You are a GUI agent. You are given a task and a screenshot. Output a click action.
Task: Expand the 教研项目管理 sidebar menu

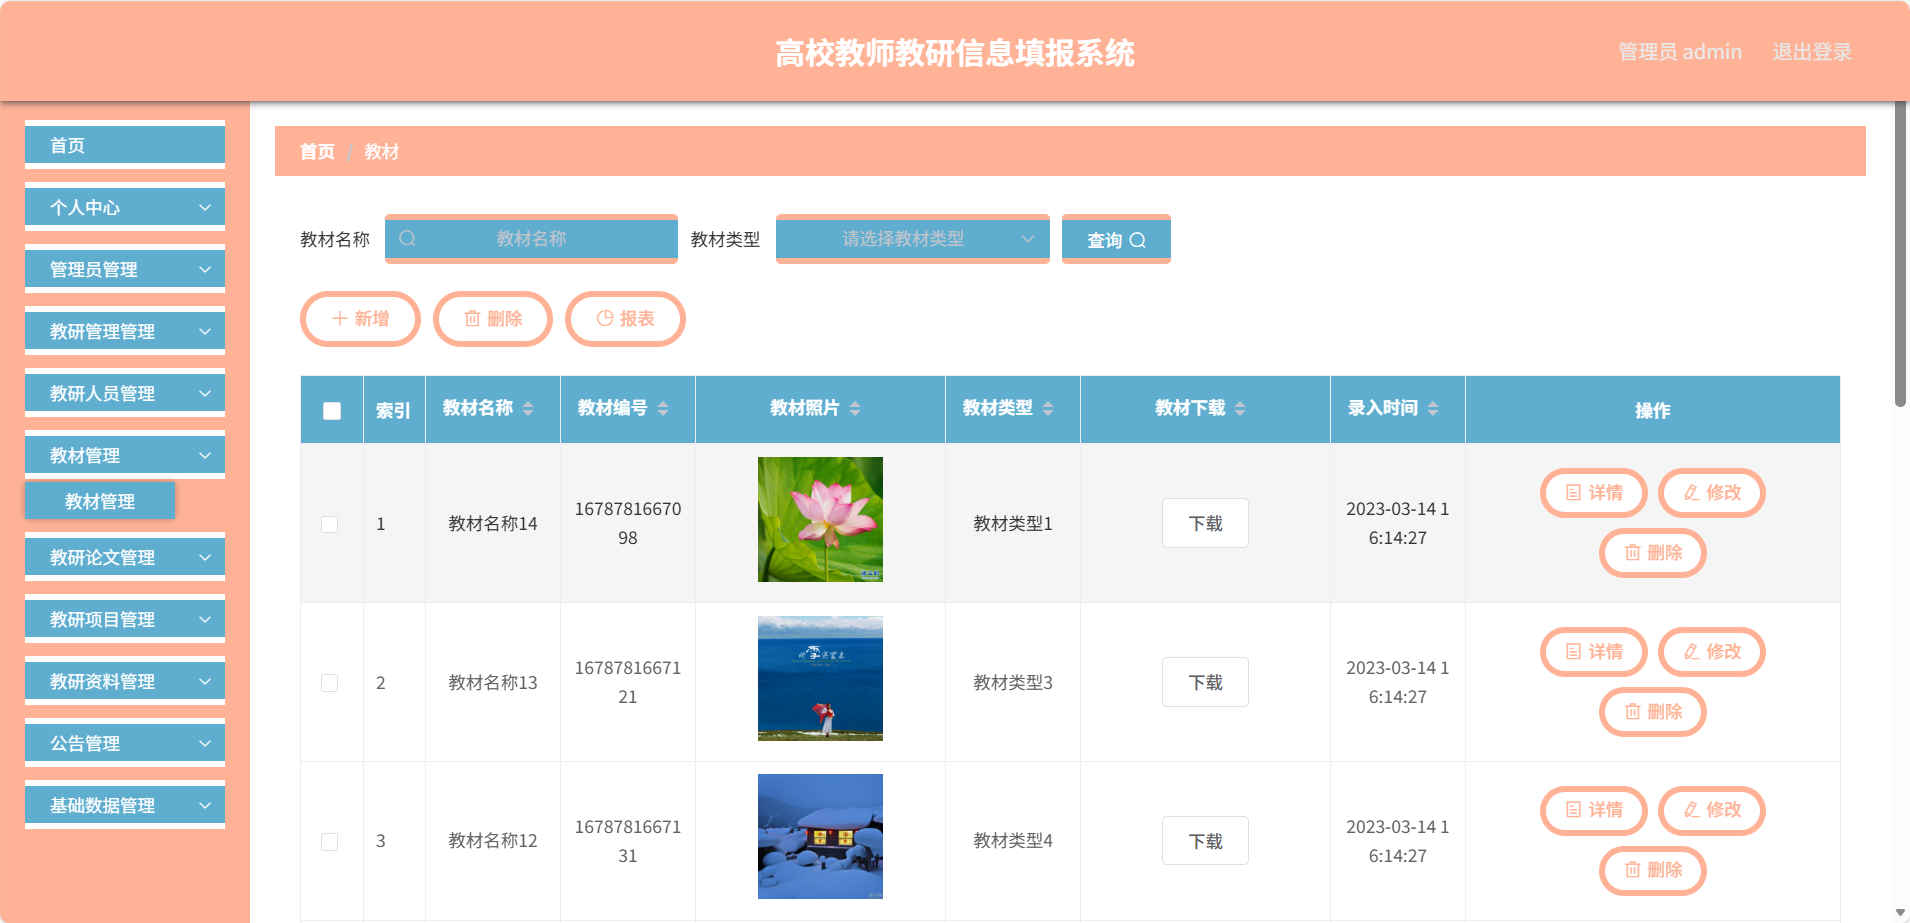coord(125,619)
